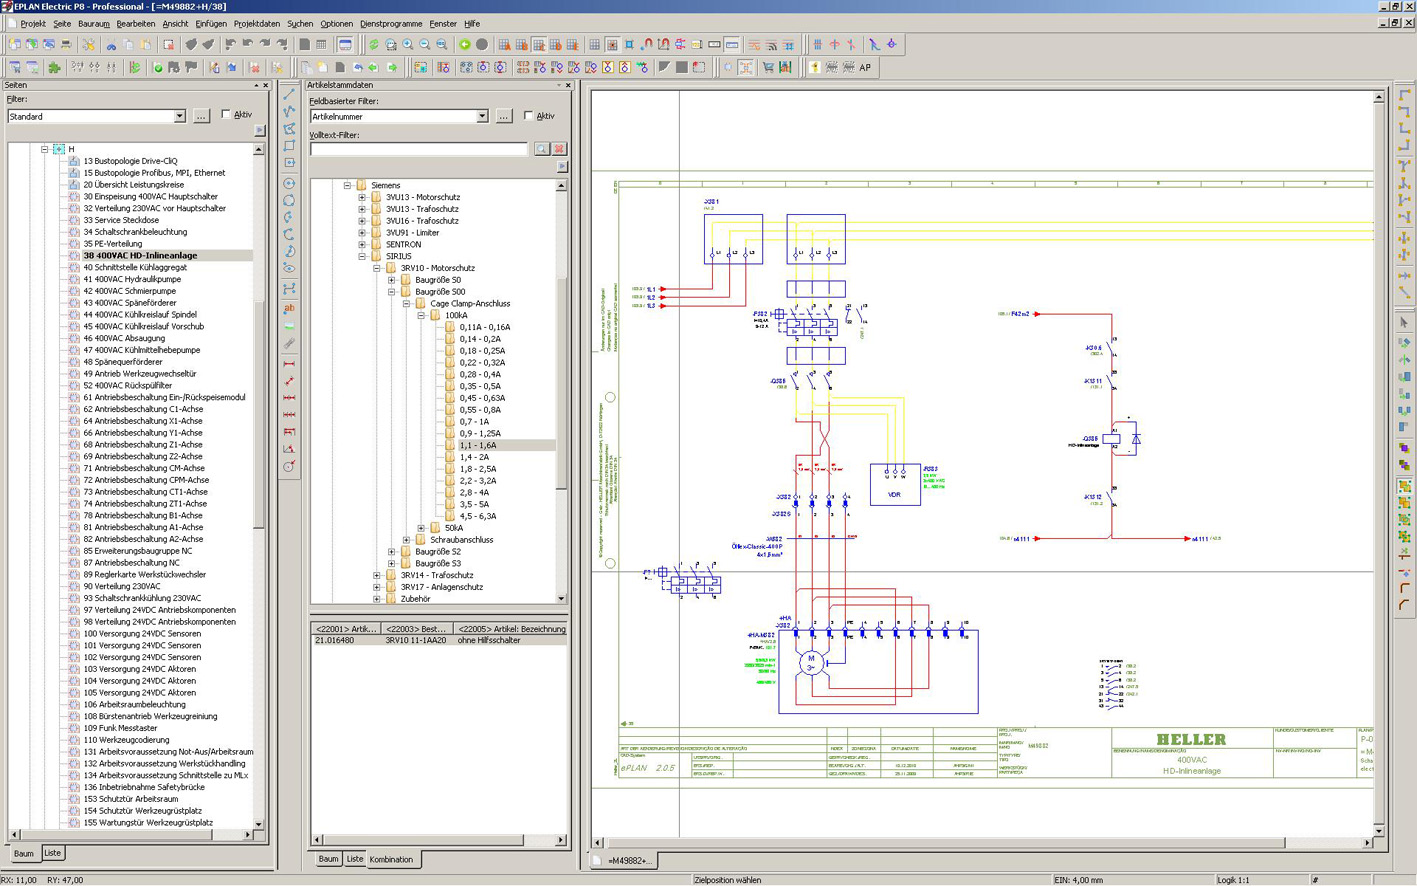Viewport: 1417px width, 886px height.
Task: Switch to Baum tab in Artikelstammdaten panel
Action: [x=328, y=859]
